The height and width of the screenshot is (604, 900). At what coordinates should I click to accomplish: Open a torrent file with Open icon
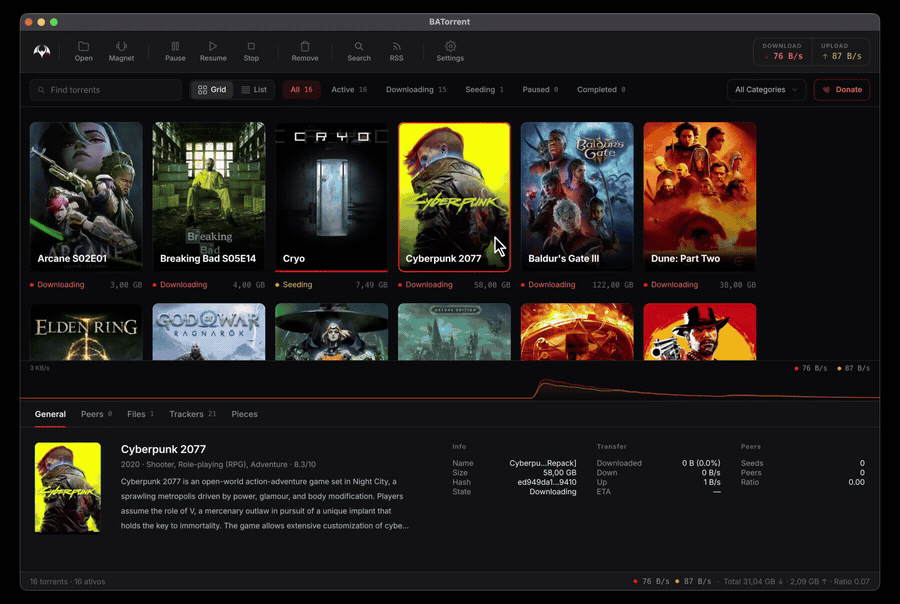point(83,51)
